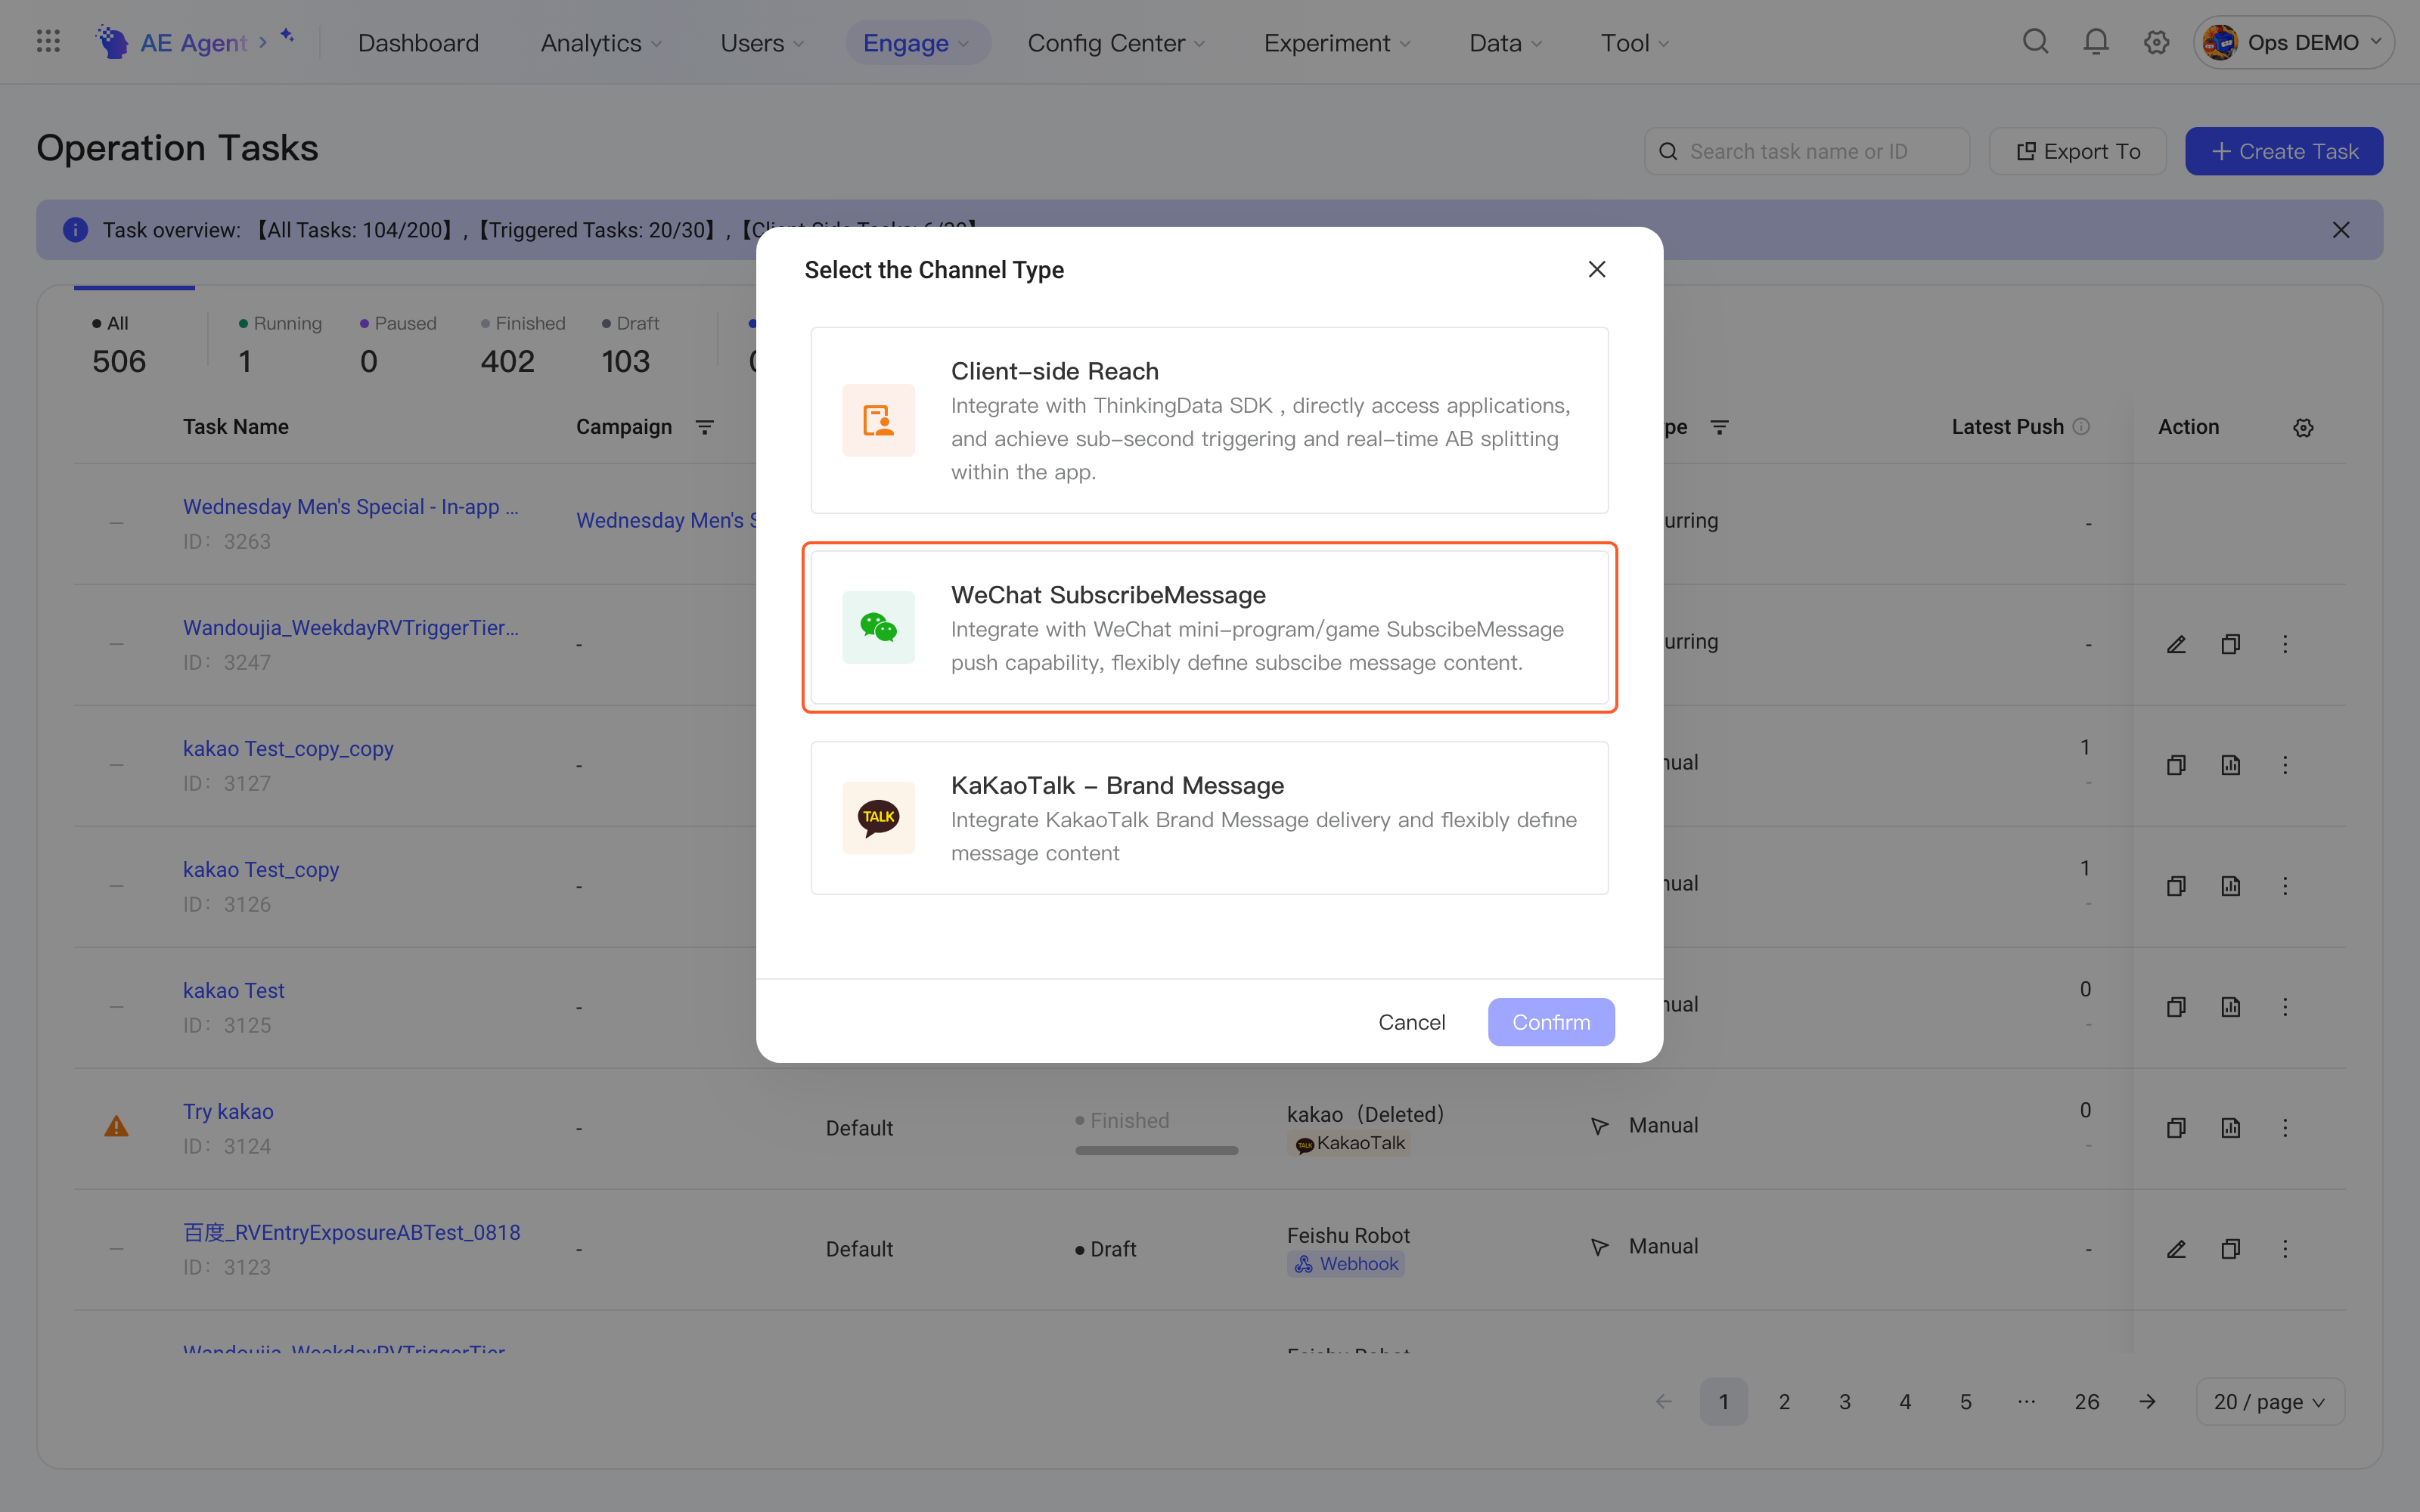Click Cancel in channel dialog
Image resolution: width=2420 pixels, height=1512 pixels.
[x=1411, y=1022]
